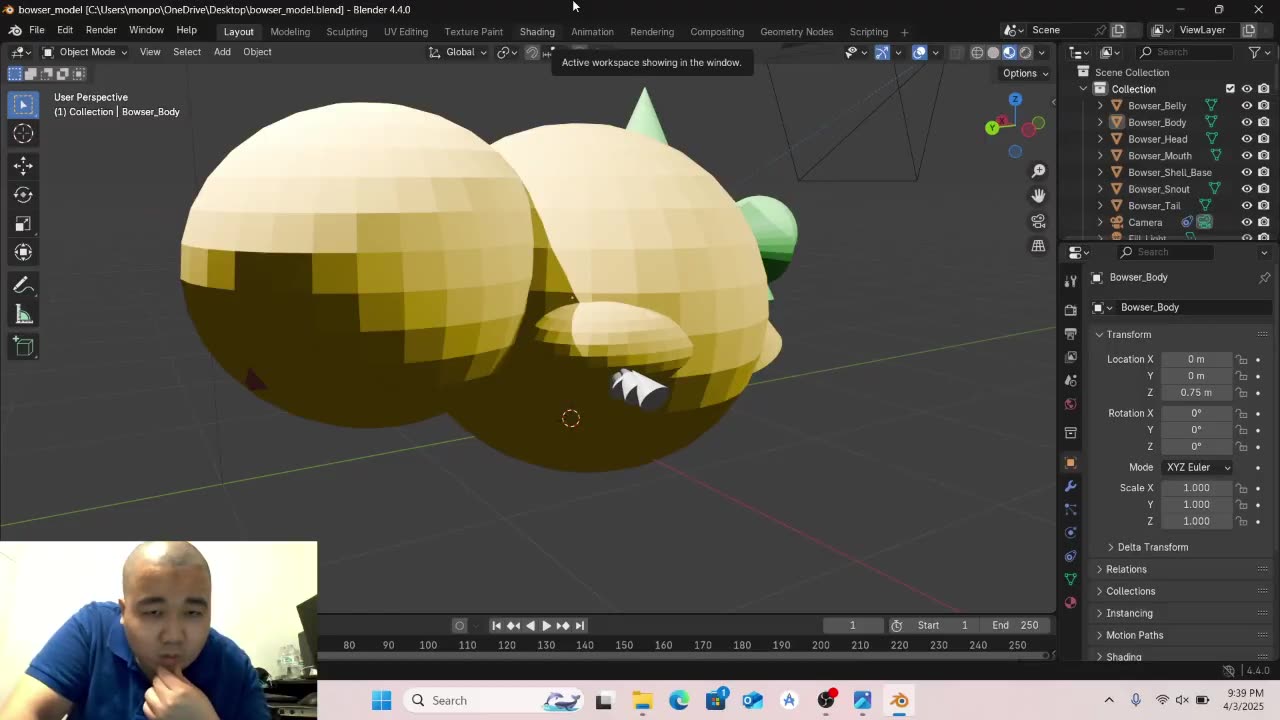Activate the Select Box tool
The image size is (1280, 720).
23,104
